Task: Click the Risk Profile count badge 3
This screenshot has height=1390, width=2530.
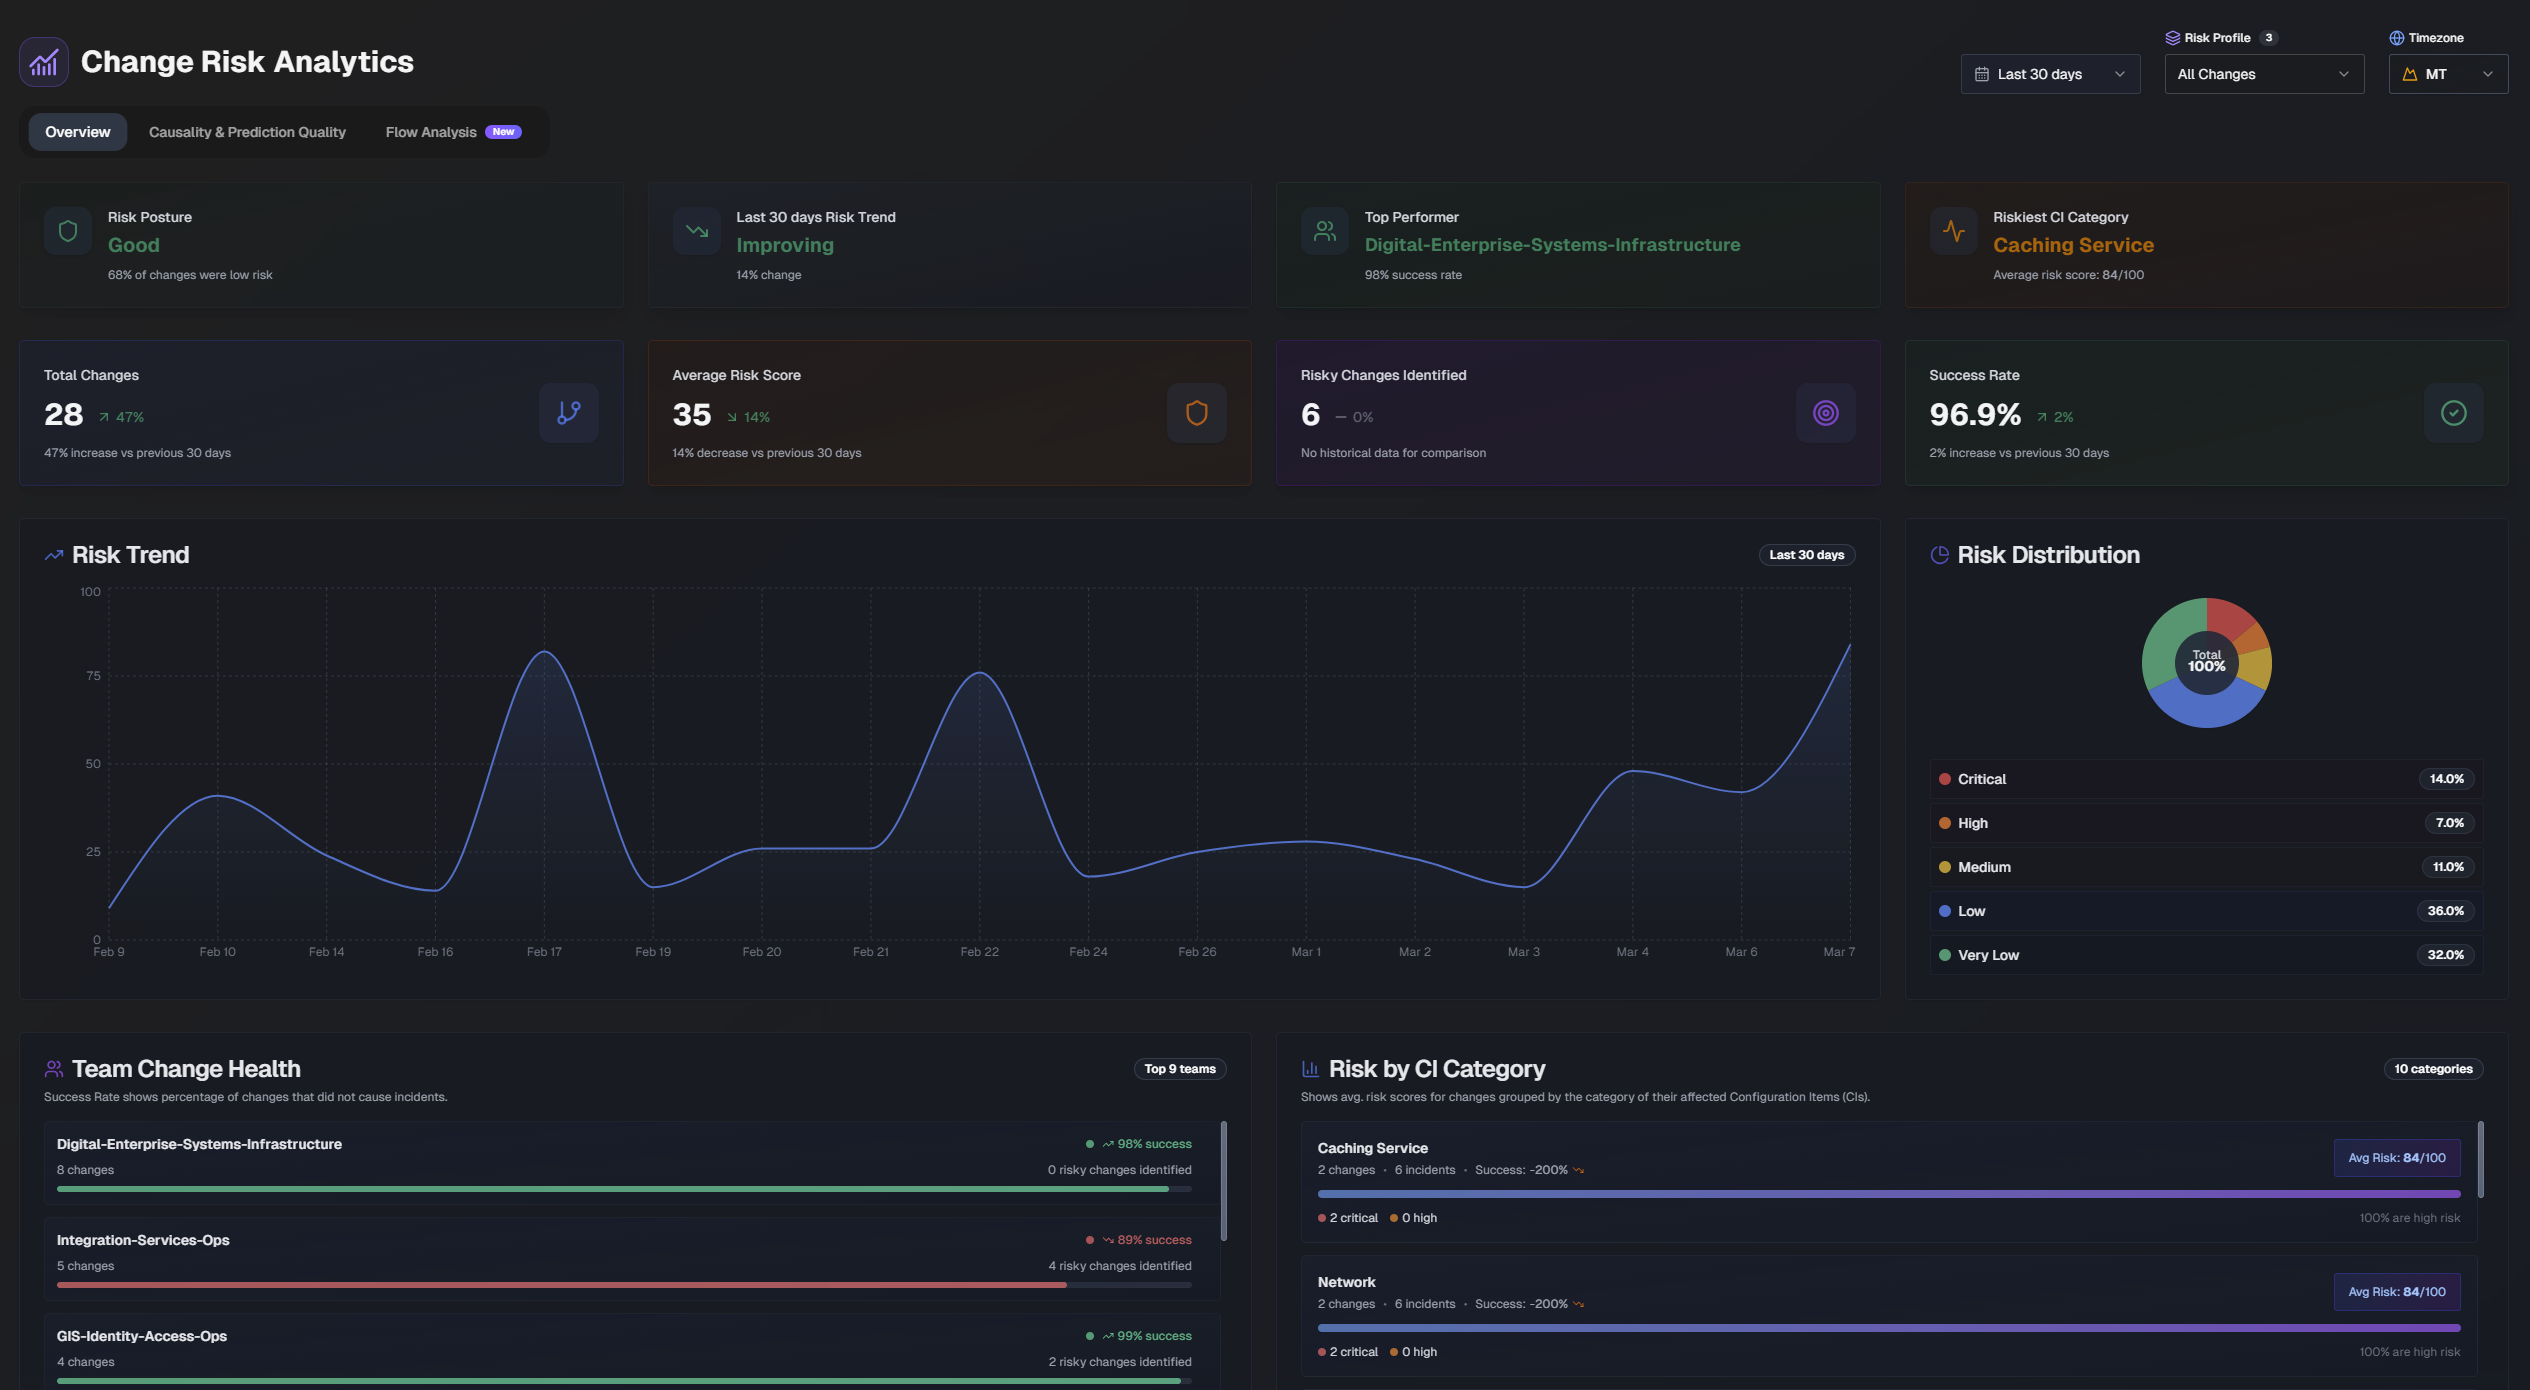Action: 2269,38
